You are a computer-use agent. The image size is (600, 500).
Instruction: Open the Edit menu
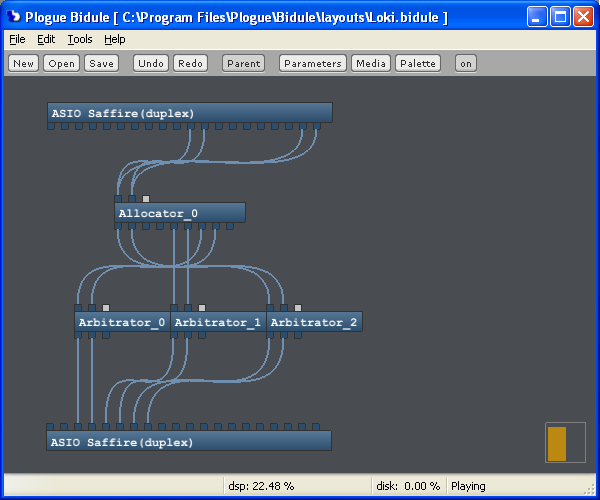(x=46, y=39)
